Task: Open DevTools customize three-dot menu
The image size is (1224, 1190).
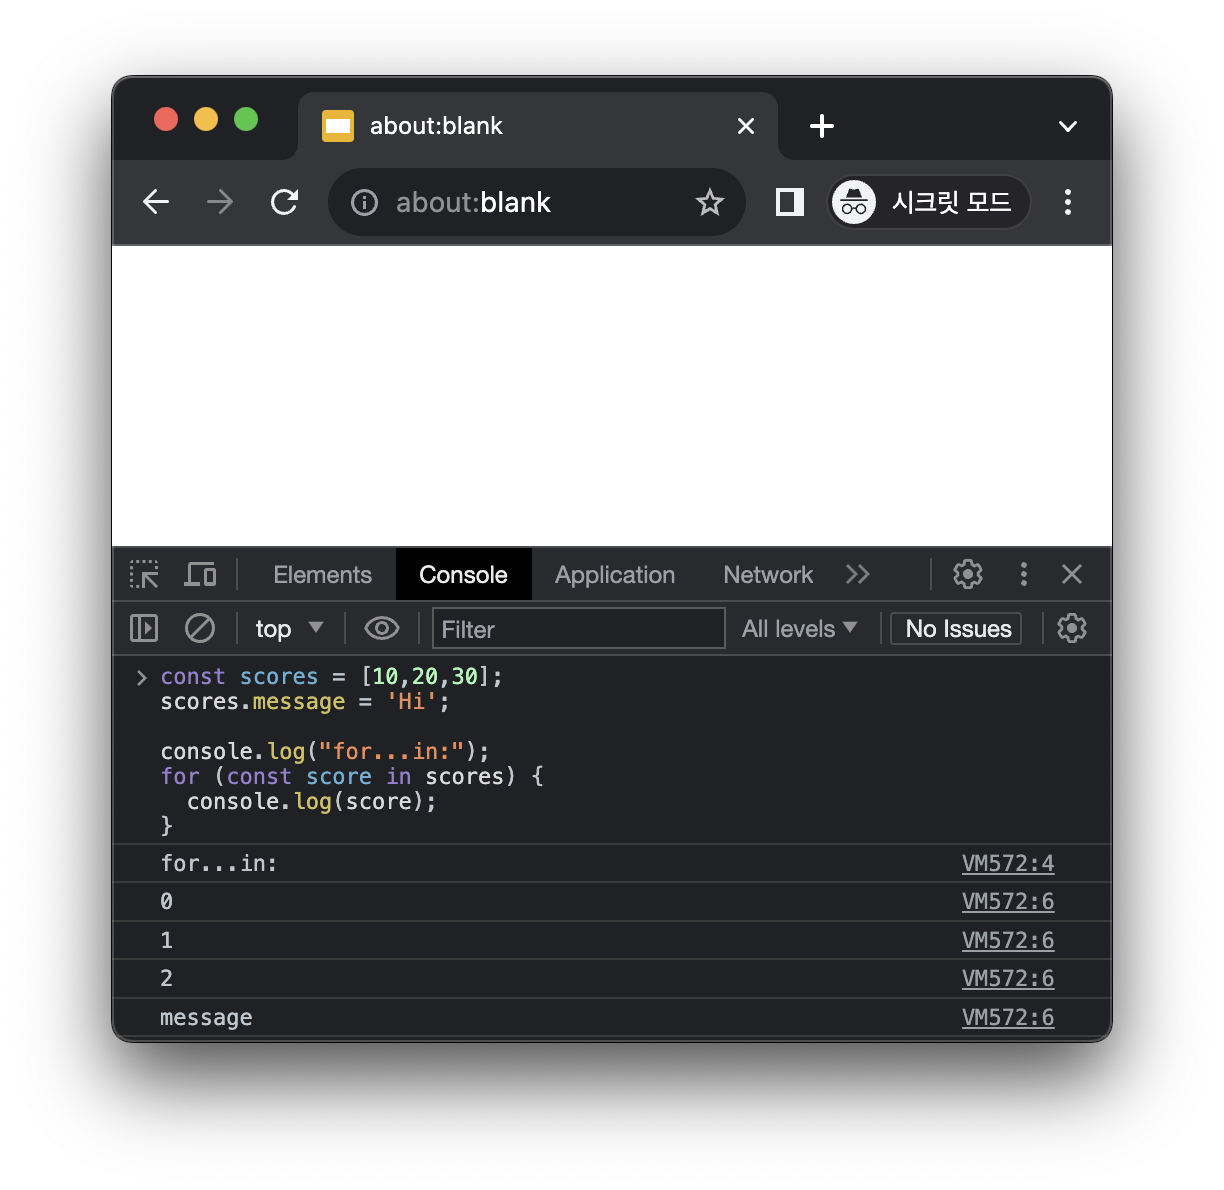Action: (x=1023, y=574)
